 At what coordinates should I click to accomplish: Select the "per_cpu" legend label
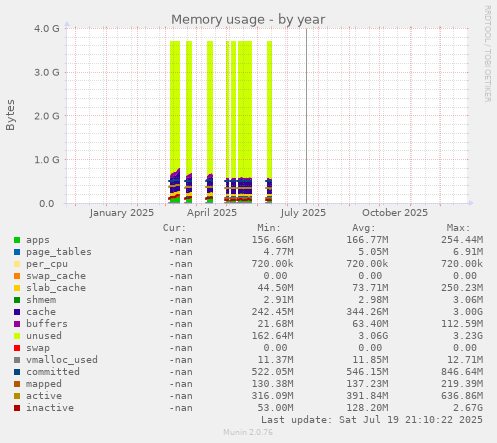[x=47, y=264]
